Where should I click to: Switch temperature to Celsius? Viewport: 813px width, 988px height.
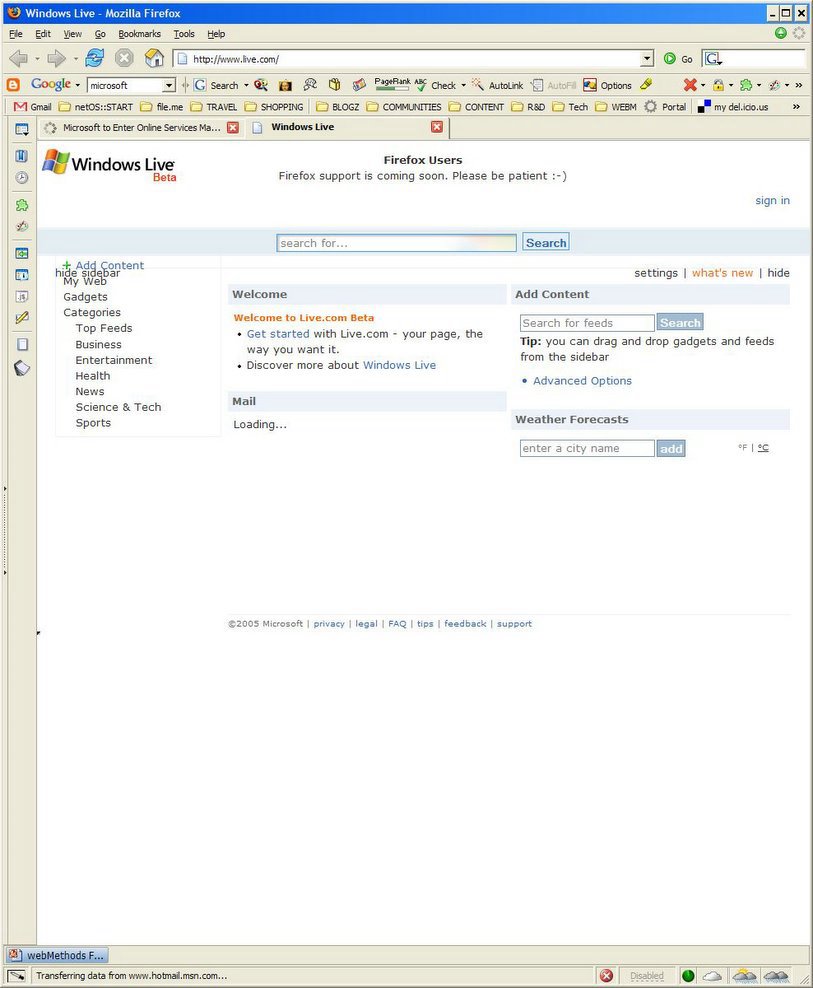tap(763, 447)
